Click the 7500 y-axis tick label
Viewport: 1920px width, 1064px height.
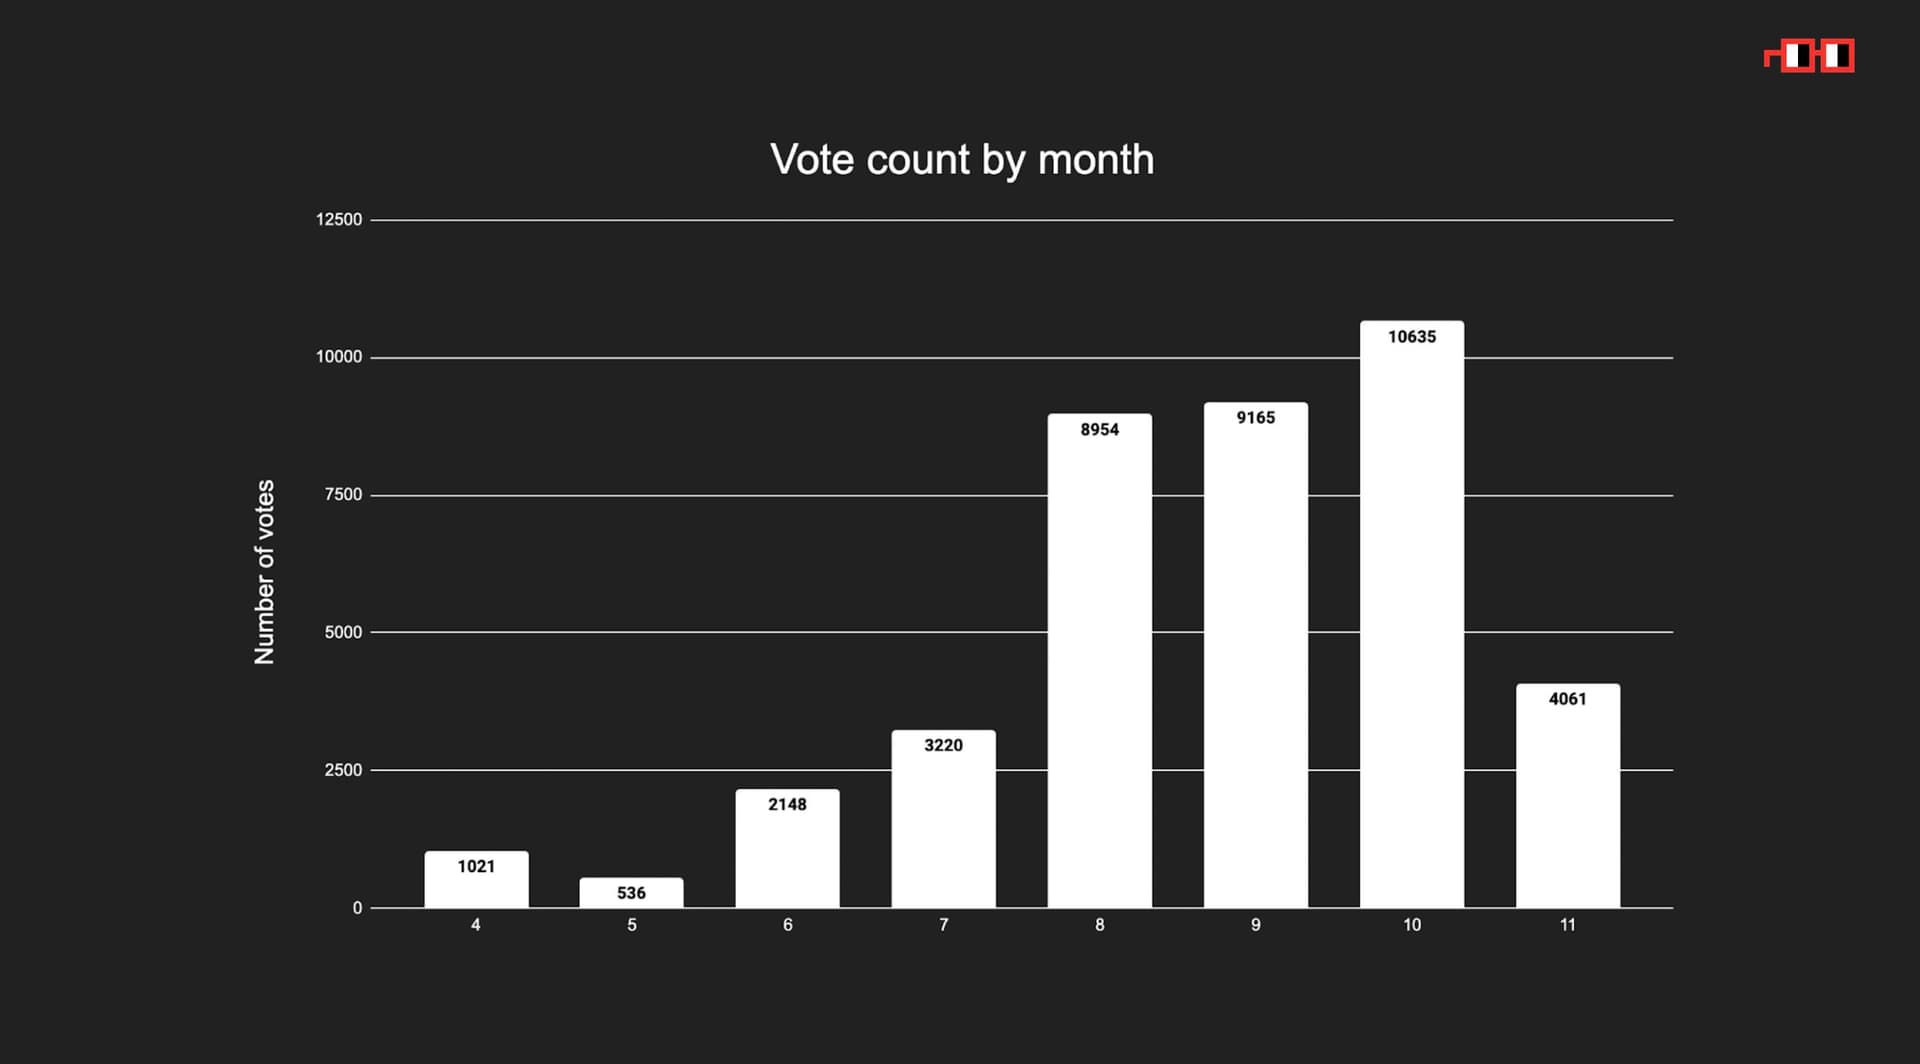pyautogui.click(x=343, y=495)
